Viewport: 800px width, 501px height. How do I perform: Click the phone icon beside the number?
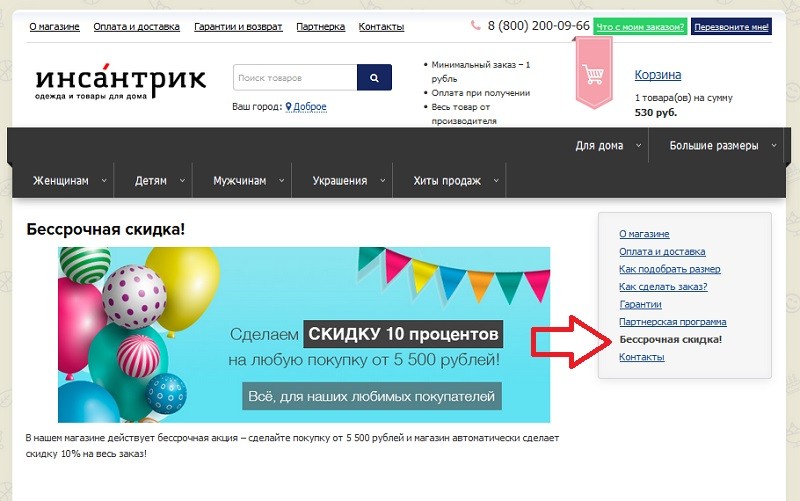point(476,25)
